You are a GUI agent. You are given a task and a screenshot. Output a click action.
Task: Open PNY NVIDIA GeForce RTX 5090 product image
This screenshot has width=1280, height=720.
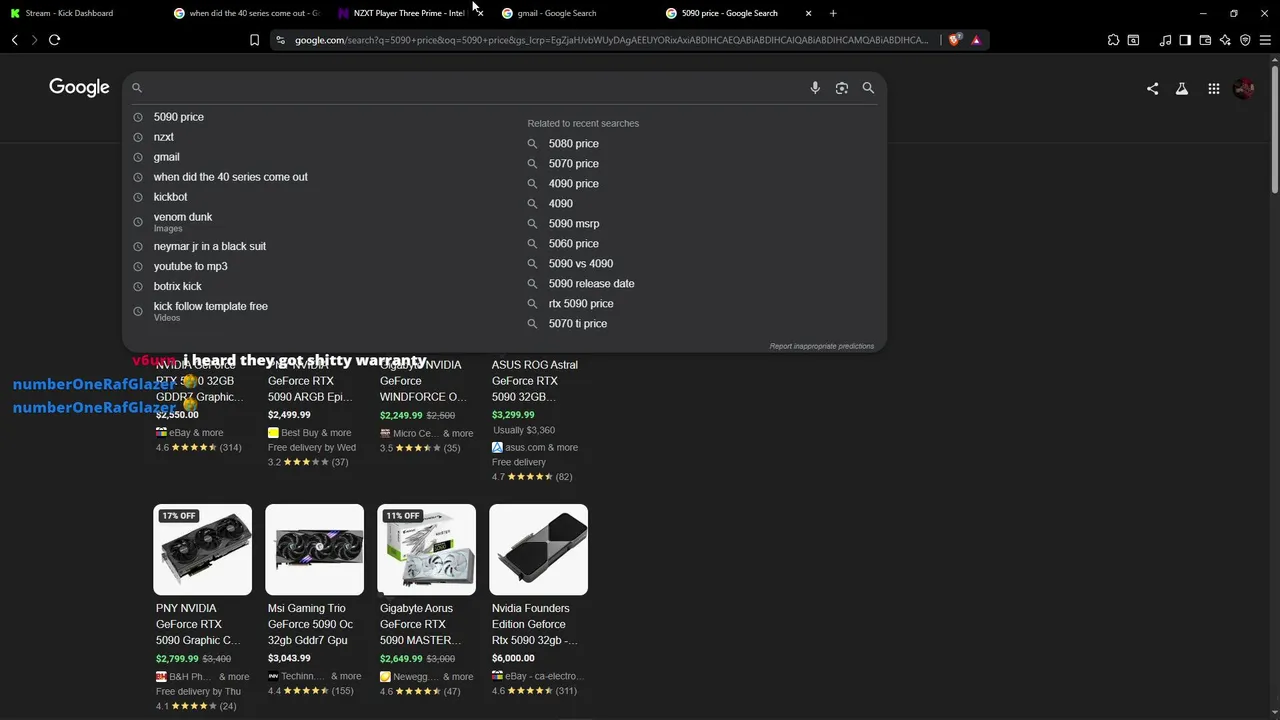(202, 550)
